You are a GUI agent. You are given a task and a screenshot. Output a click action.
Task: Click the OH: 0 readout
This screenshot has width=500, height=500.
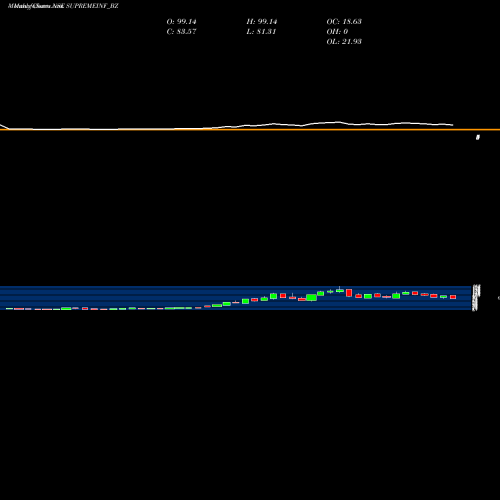(337, 32)
